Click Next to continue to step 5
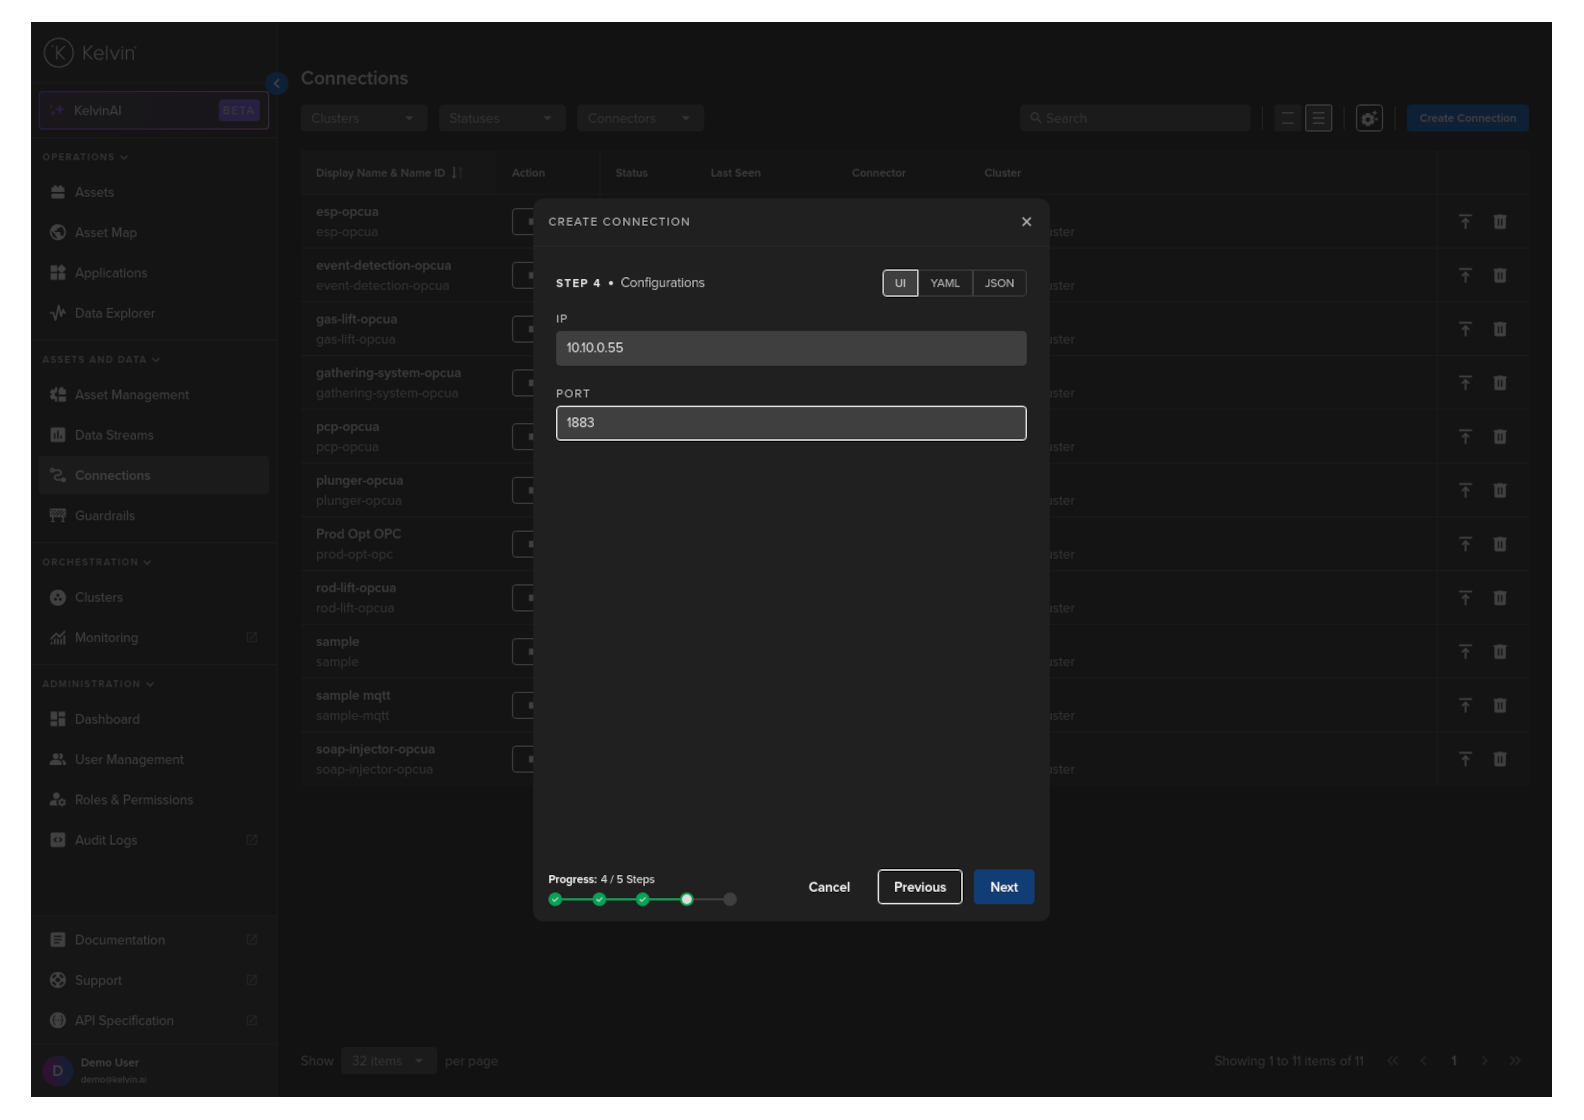This screenshot has width=1584, height=1120. [1003, 887]
